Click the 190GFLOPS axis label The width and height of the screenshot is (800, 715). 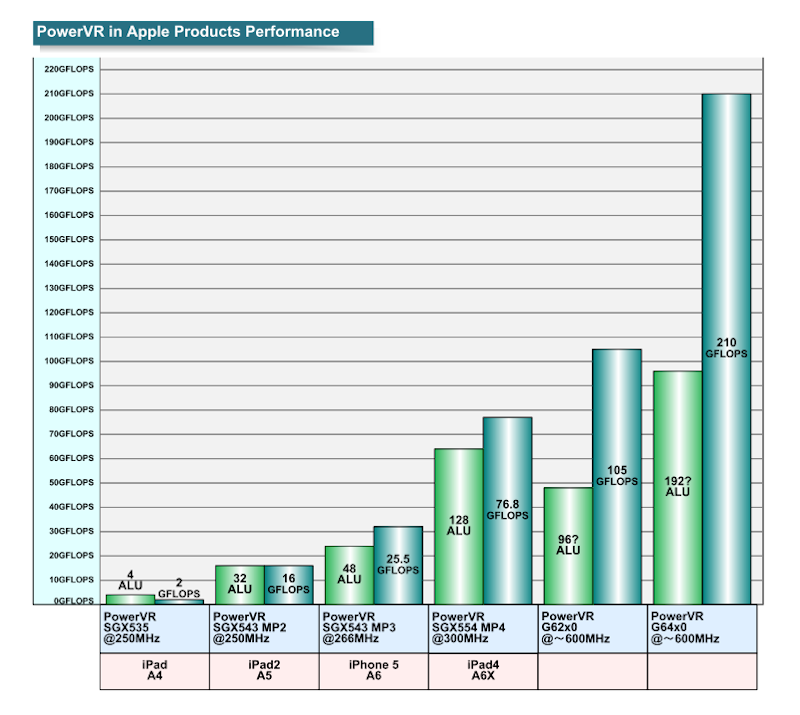[x=69, y=142]
